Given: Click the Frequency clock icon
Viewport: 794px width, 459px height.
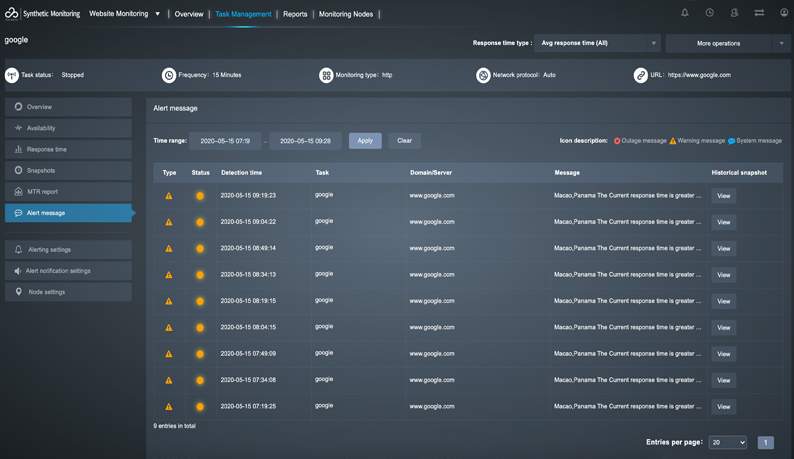Looking at the screenshot, I should coord(169,75).
